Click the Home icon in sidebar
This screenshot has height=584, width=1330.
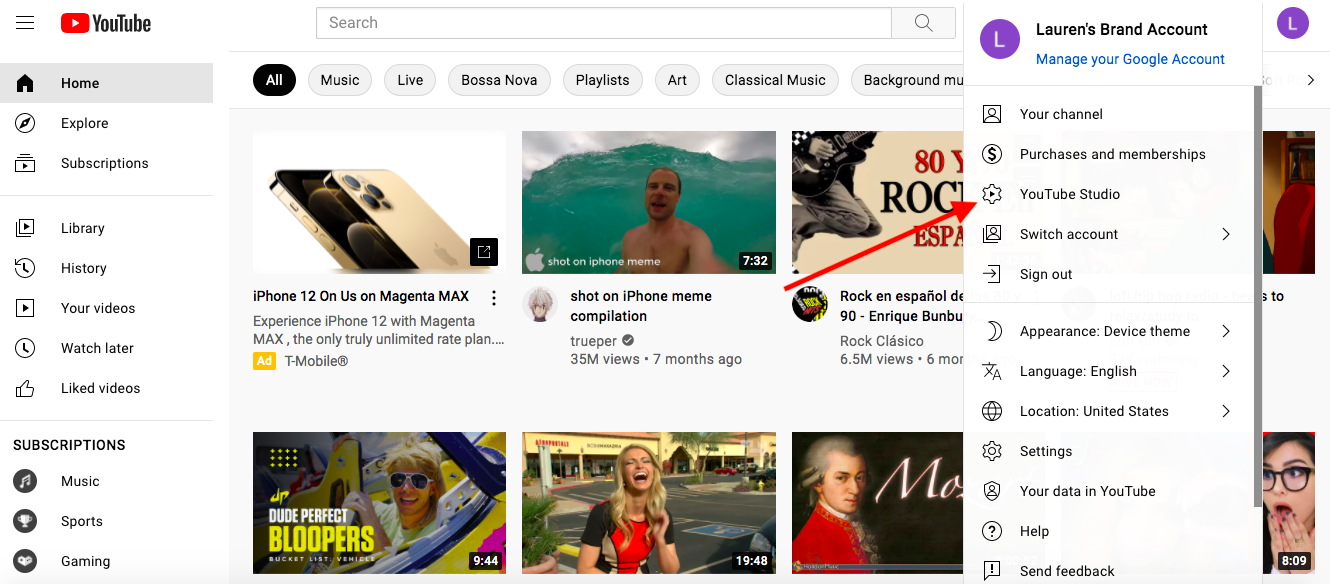pyautogui.click(x=26, y=83)
